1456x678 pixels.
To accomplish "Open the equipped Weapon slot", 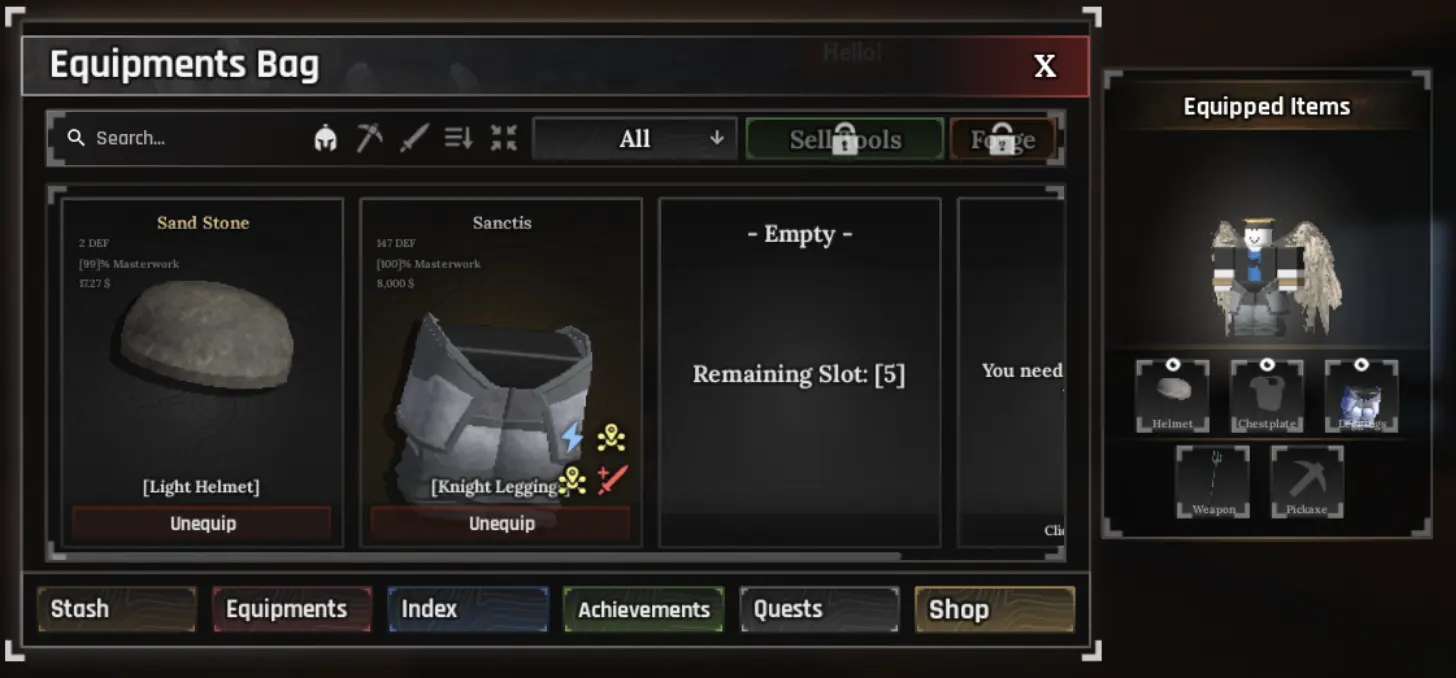I will point(1213,481).
